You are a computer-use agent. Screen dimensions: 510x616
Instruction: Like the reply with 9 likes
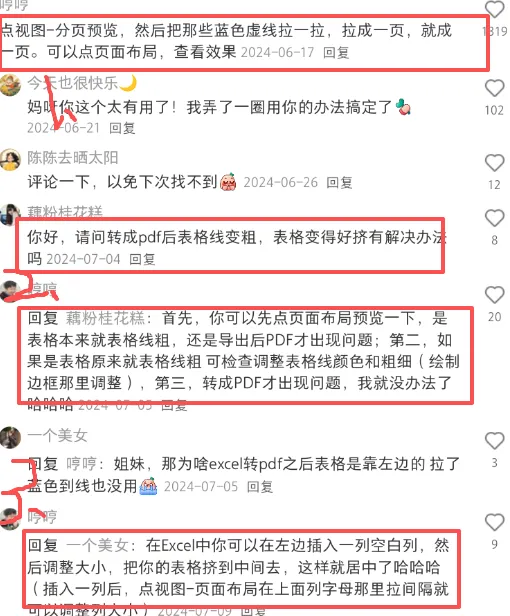(x=494, y=522)
